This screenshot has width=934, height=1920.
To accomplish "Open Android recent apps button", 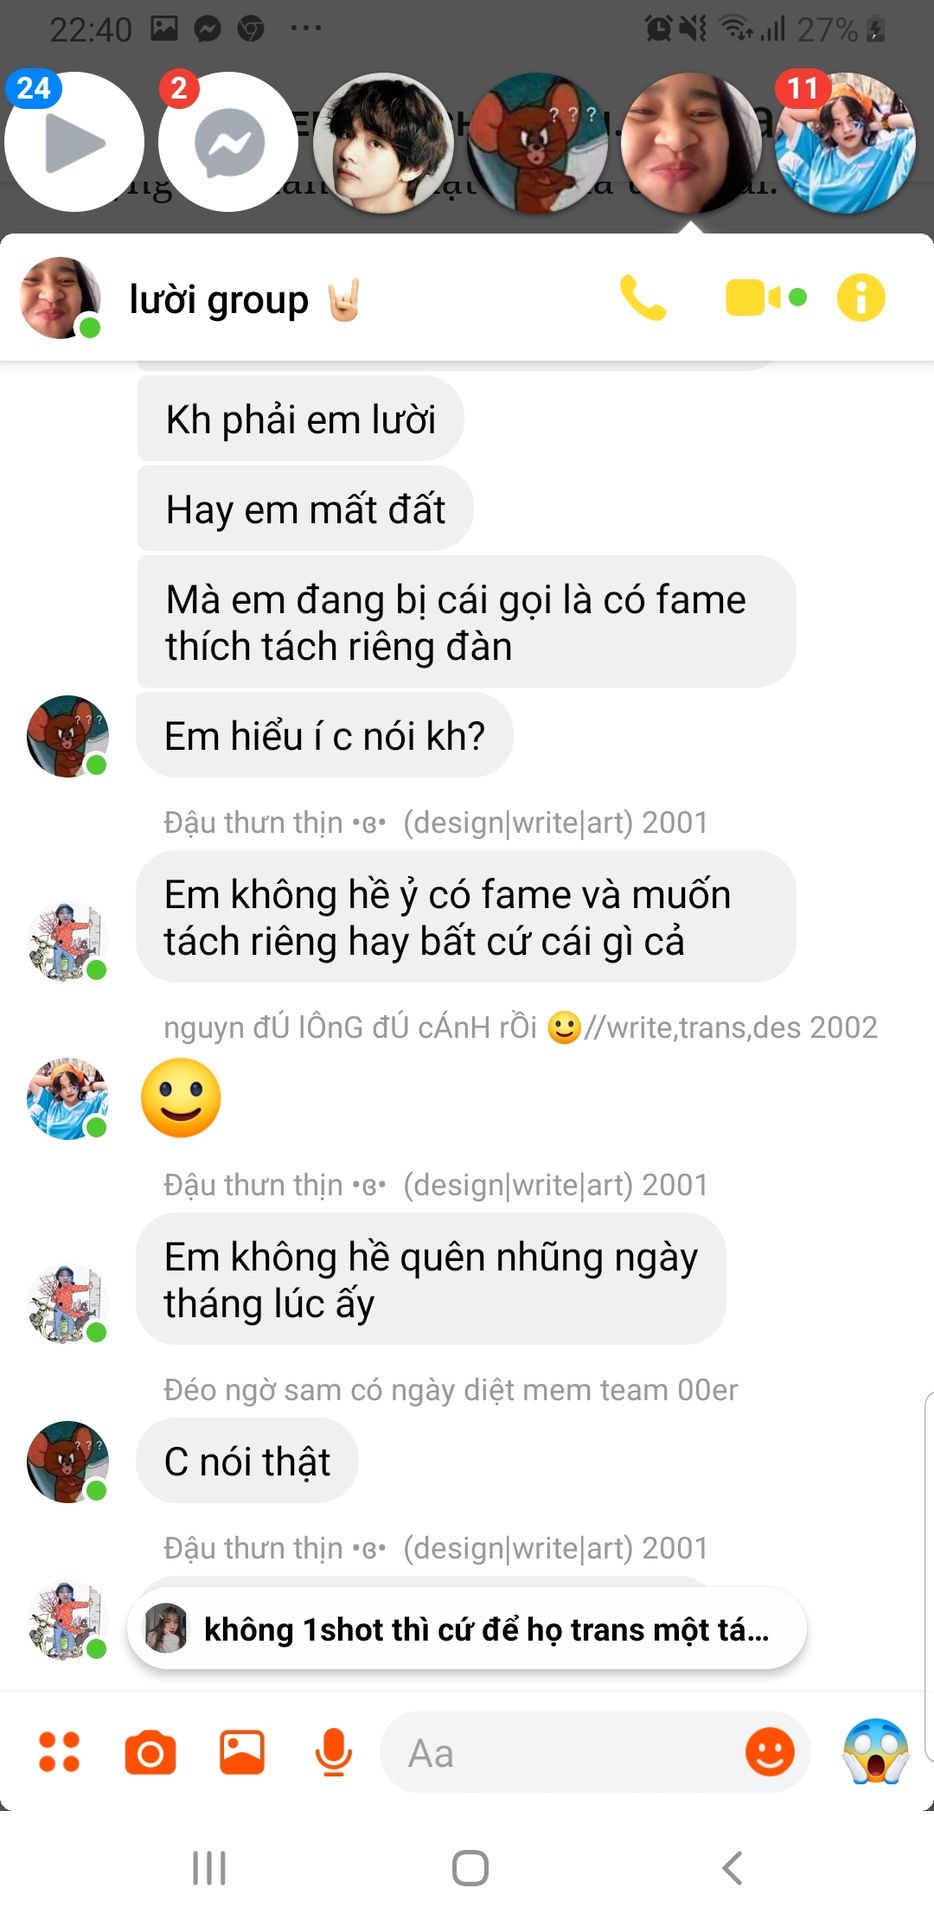I will pyautogui.click(x=209, y=1867).
